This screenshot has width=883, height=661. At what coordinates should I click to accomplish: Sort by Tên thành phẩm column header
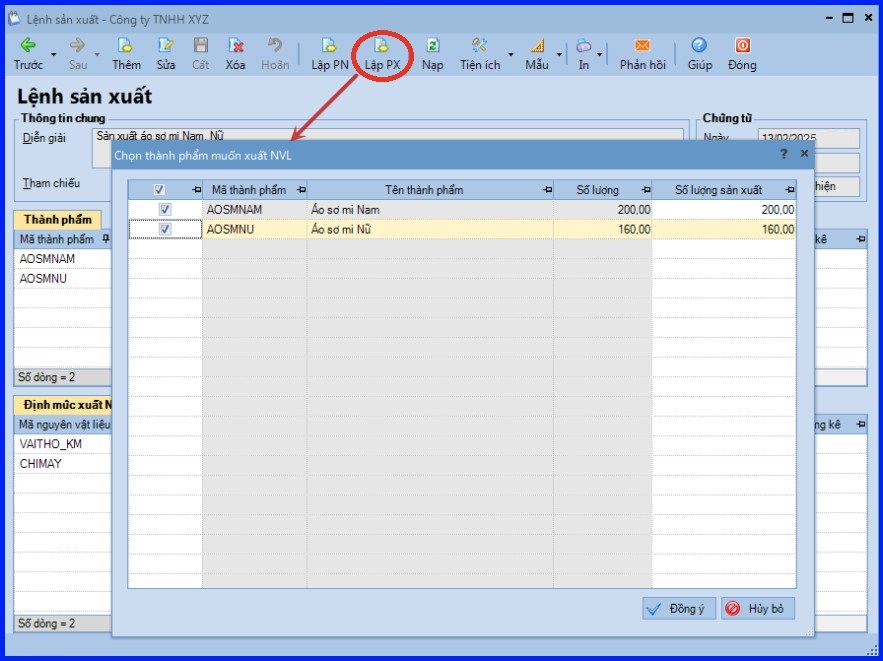pos(424,190)
